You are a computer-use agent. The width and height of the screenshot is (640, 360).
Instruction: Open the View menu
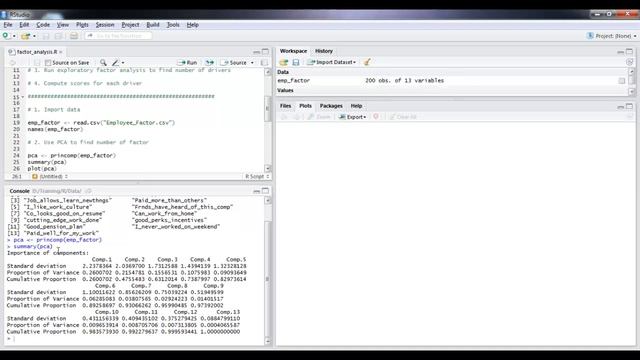click(x=62, y=25)
